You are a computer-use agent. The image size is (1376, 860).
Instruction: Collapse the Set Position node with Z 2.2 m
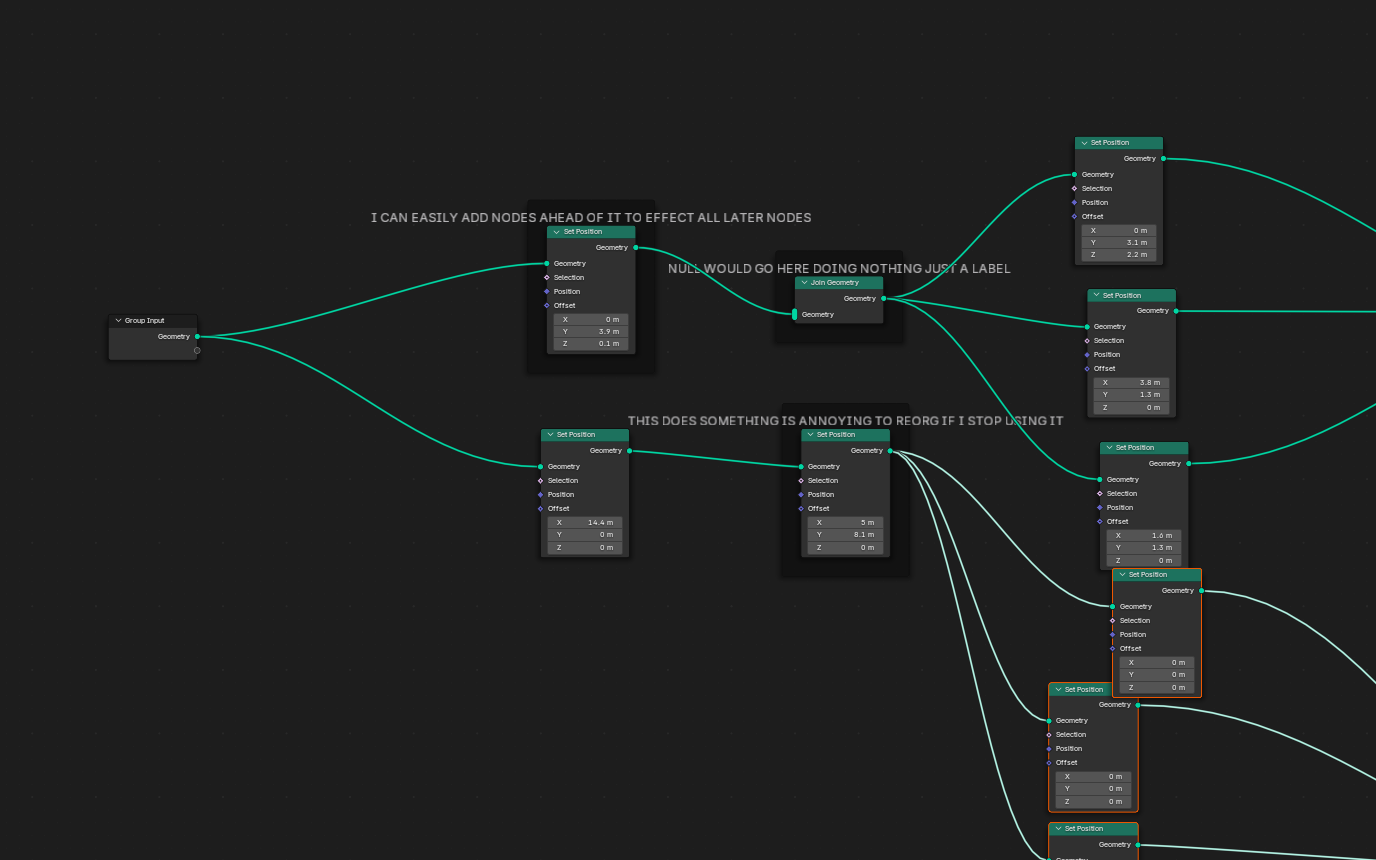click(1084, 143)
